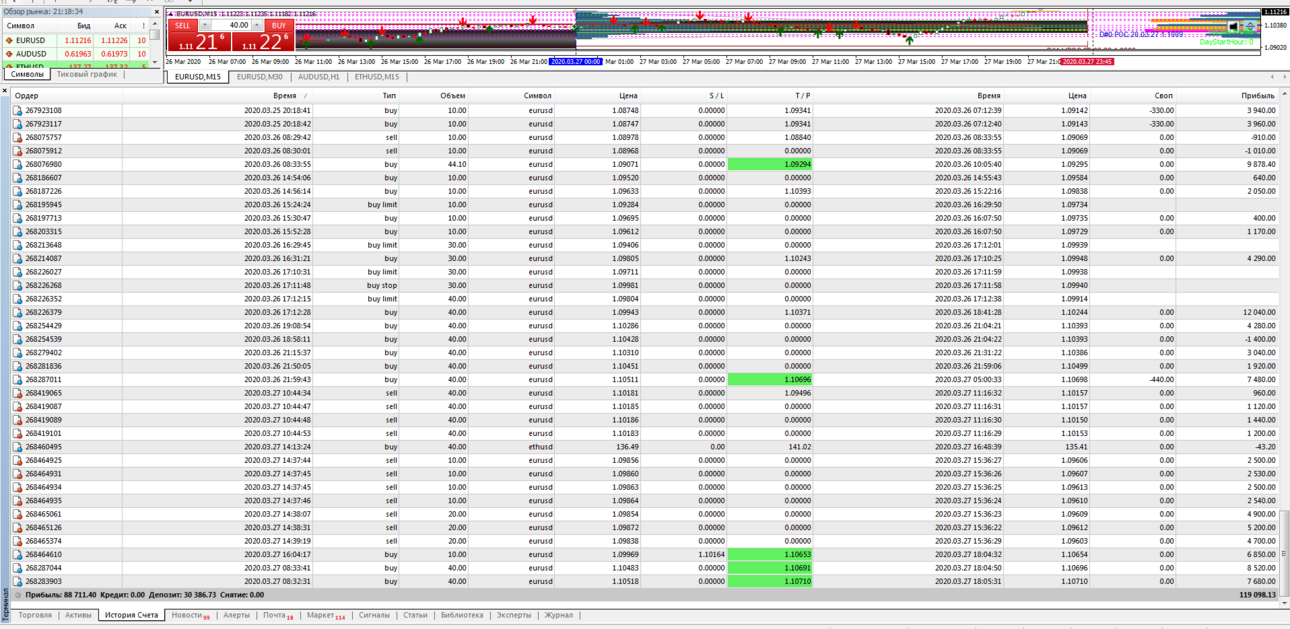Screen dimensions: 1290x629
Task: Open the Активы terminal tab
Action: pos(78,615)
